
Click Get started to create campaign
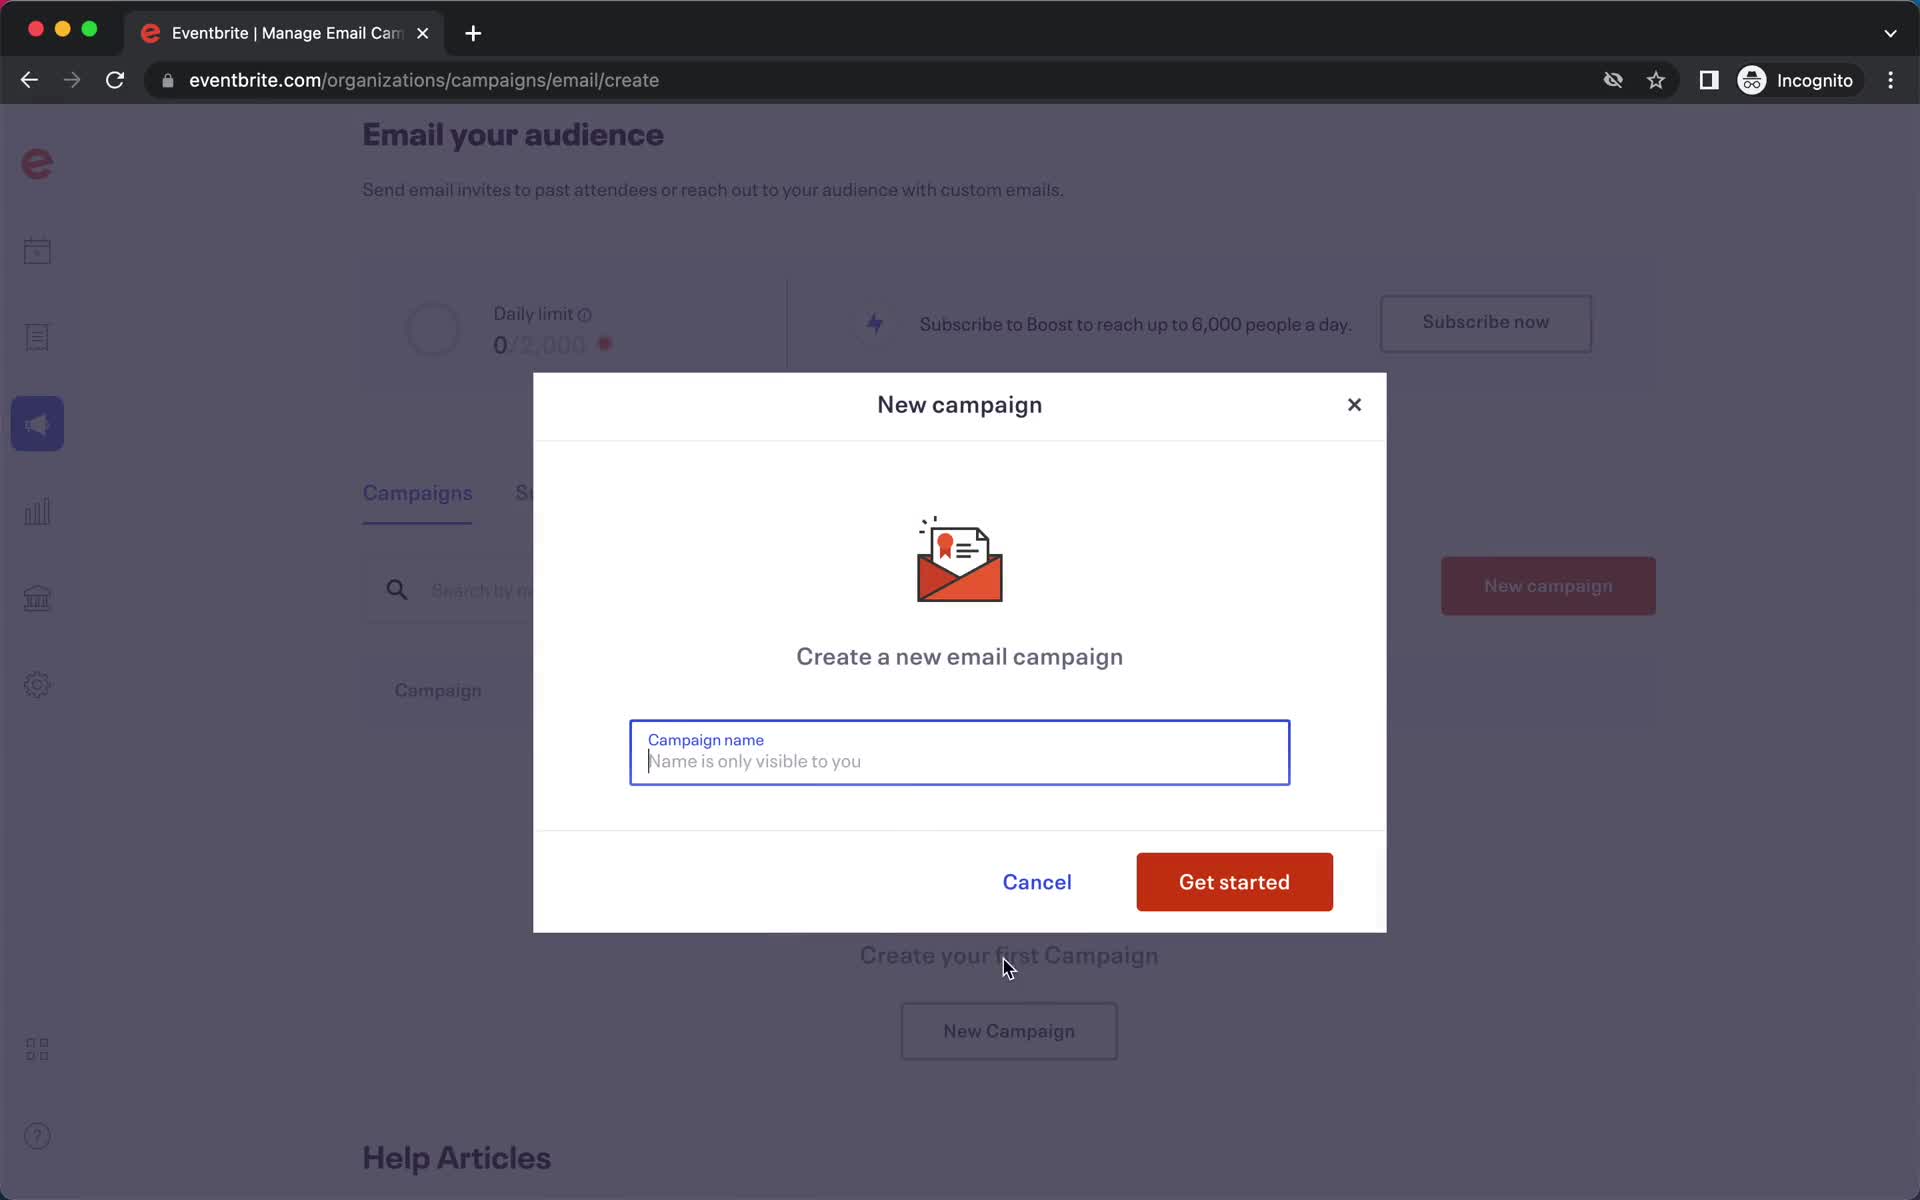click(x=1234, y=882)
